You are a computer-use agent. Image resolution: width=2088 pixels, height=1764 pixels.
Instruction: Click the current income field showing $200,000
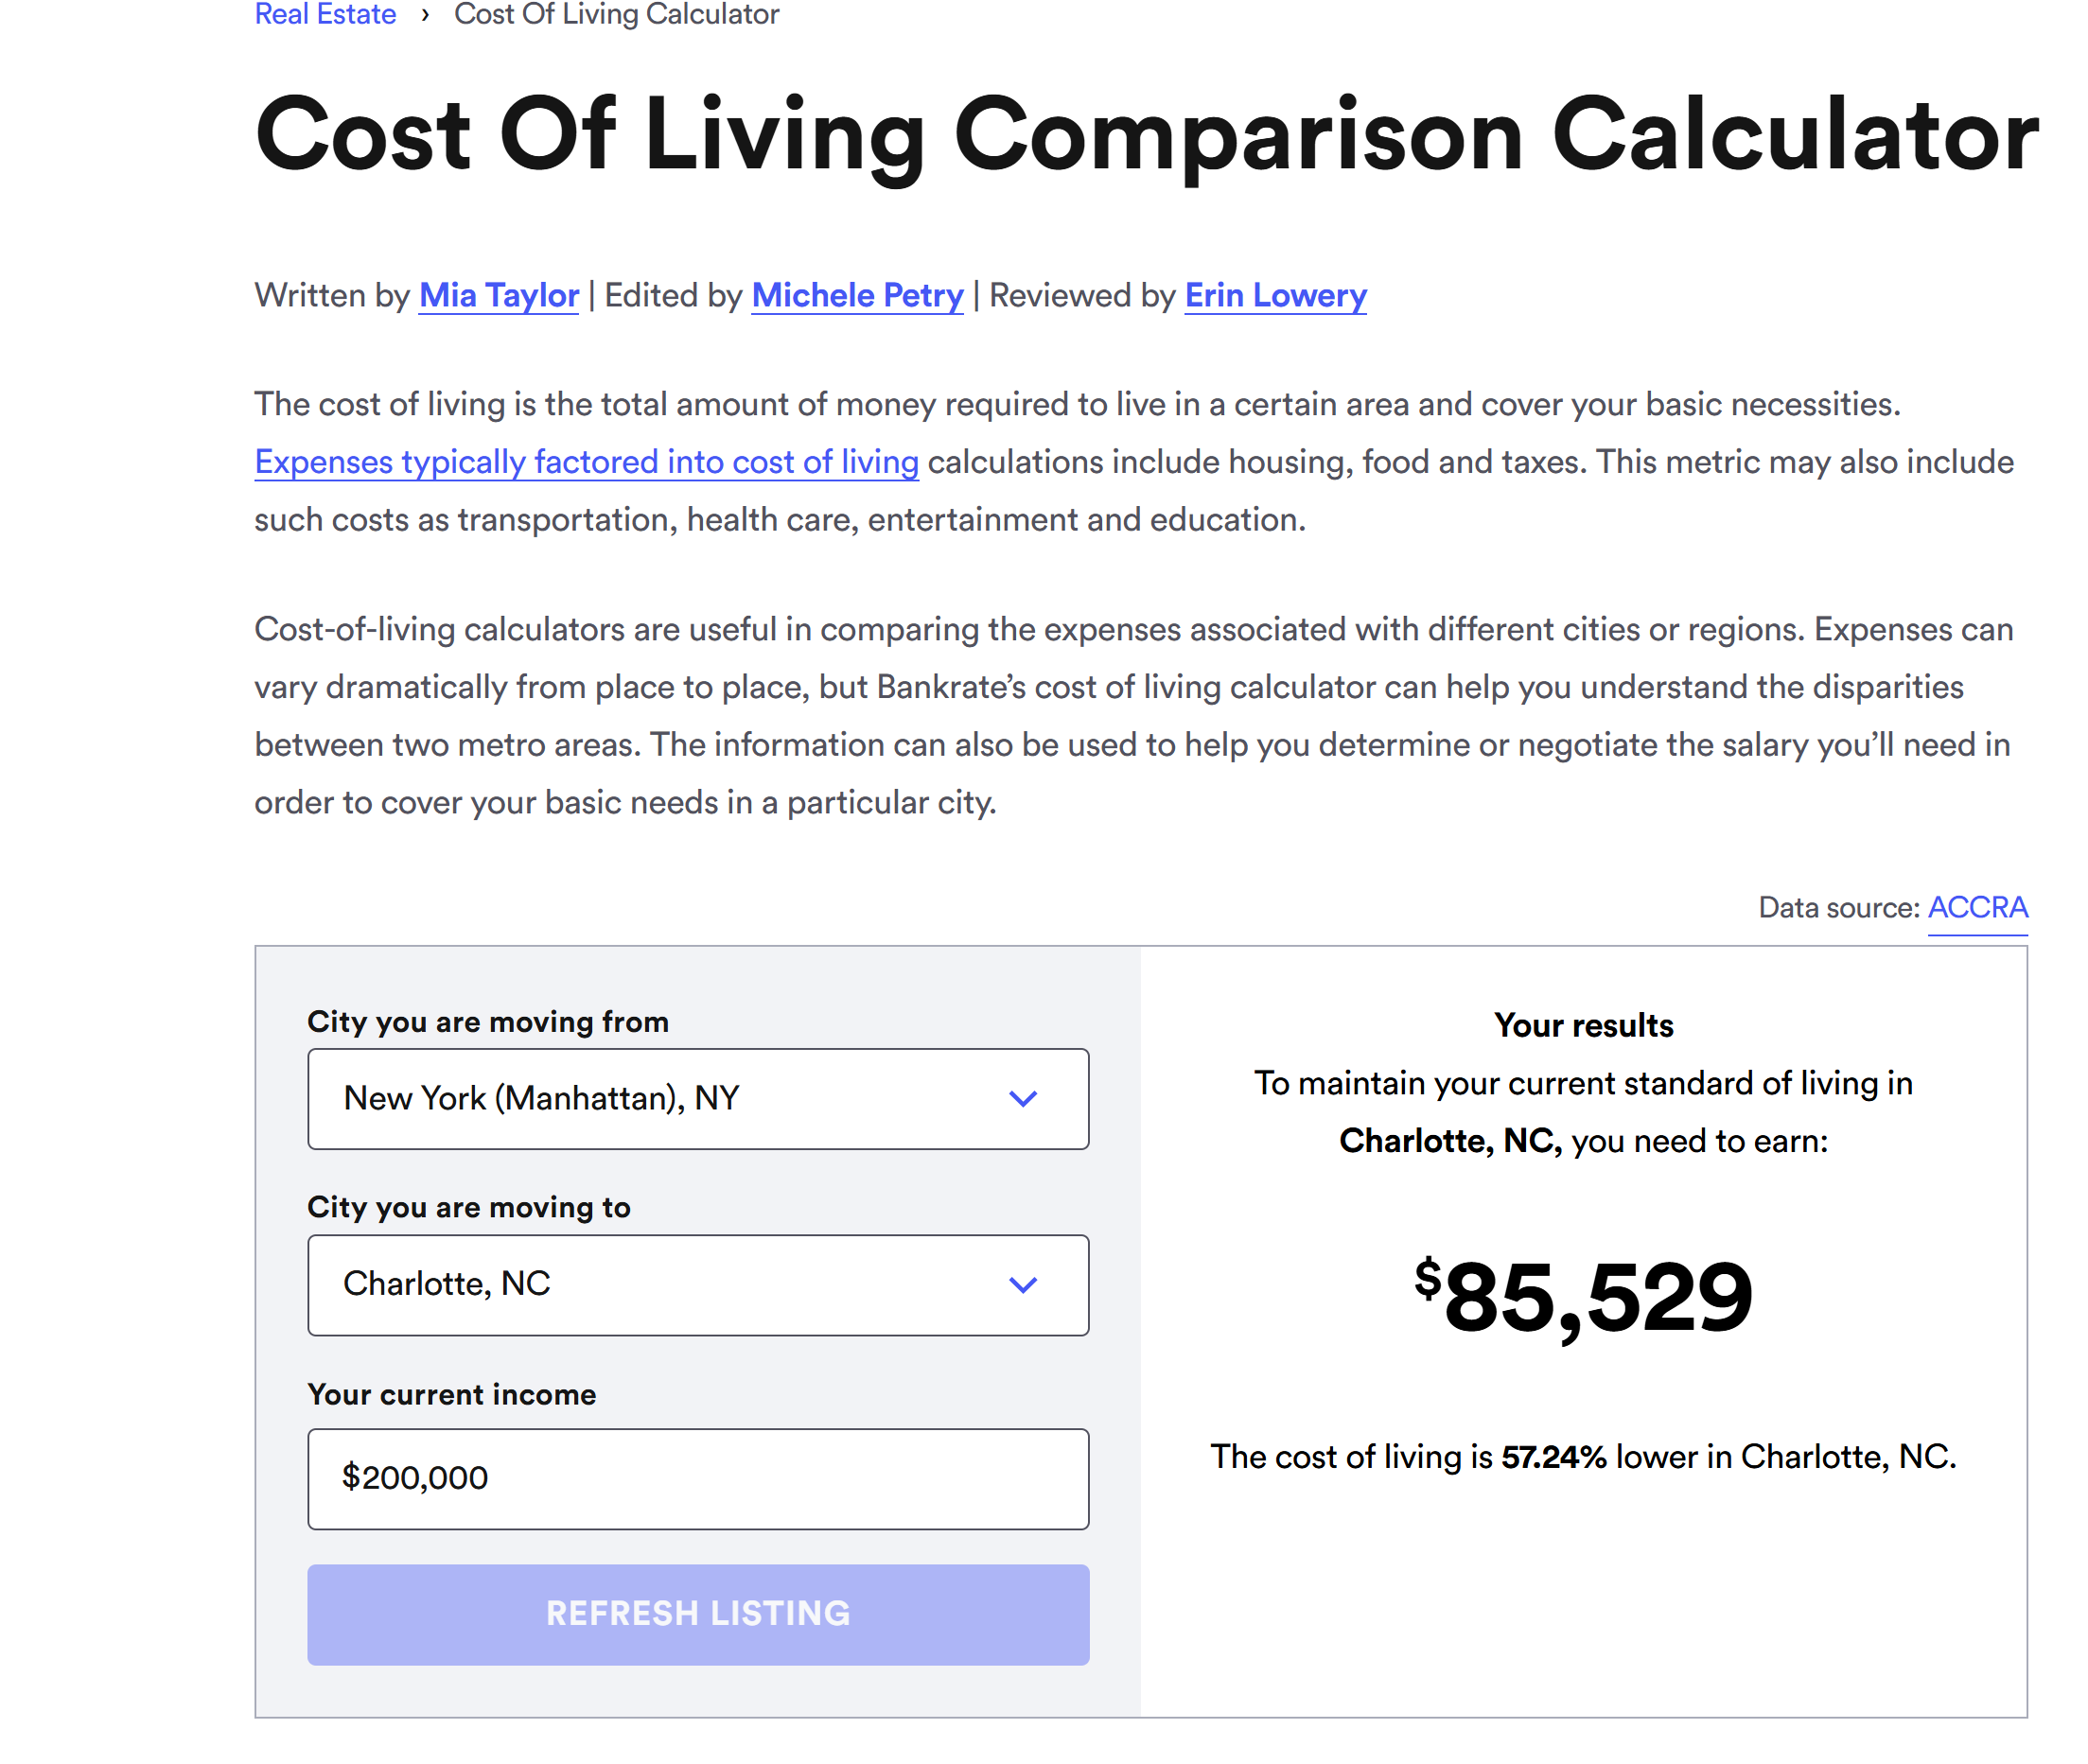(x=697, y=1478)
